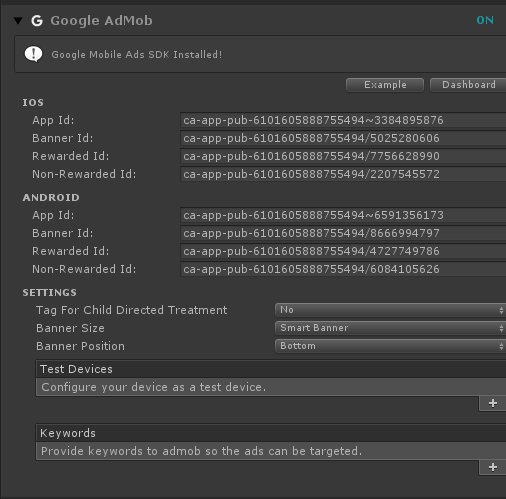The image size is (506, 499).
Task: Edit the iOS Non-Rewarded Id field
Action: 343,174
